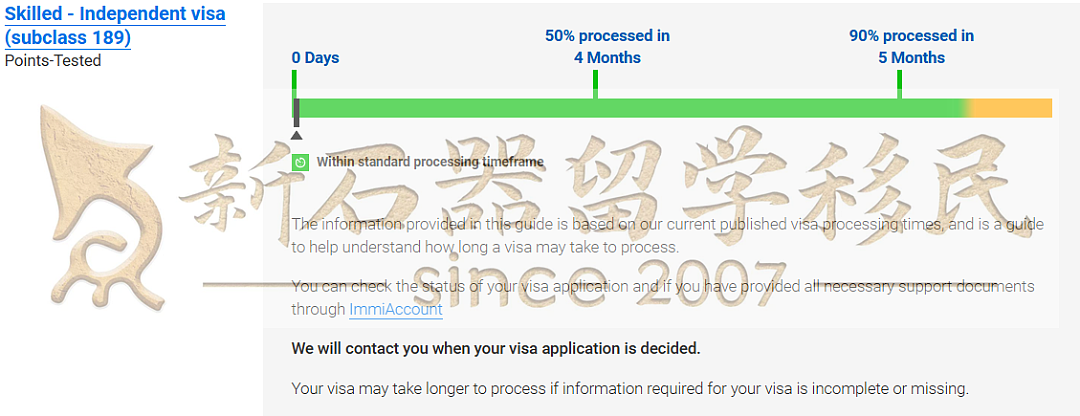This screenshot has width=1080, height=416.
Task: Click the "Your visa may take longer" sentence
Action: [630, 388]
